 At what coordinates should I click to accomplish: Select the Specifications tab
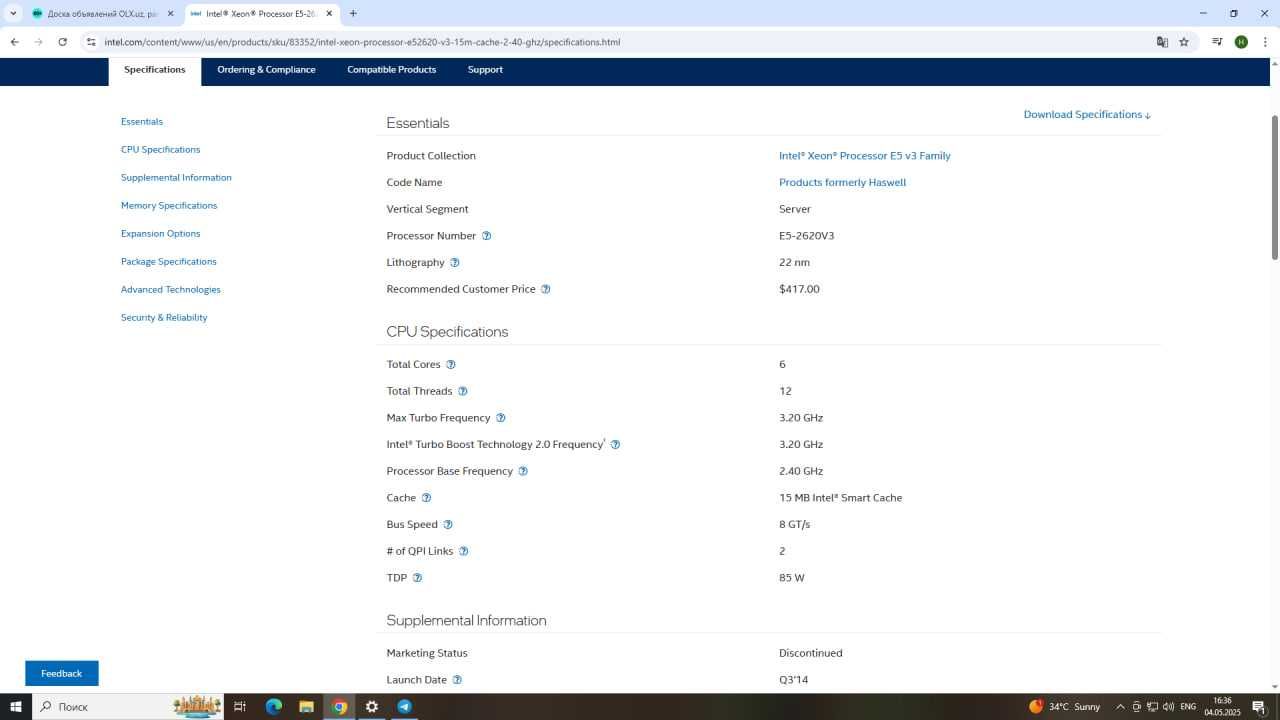pos(155,70)
